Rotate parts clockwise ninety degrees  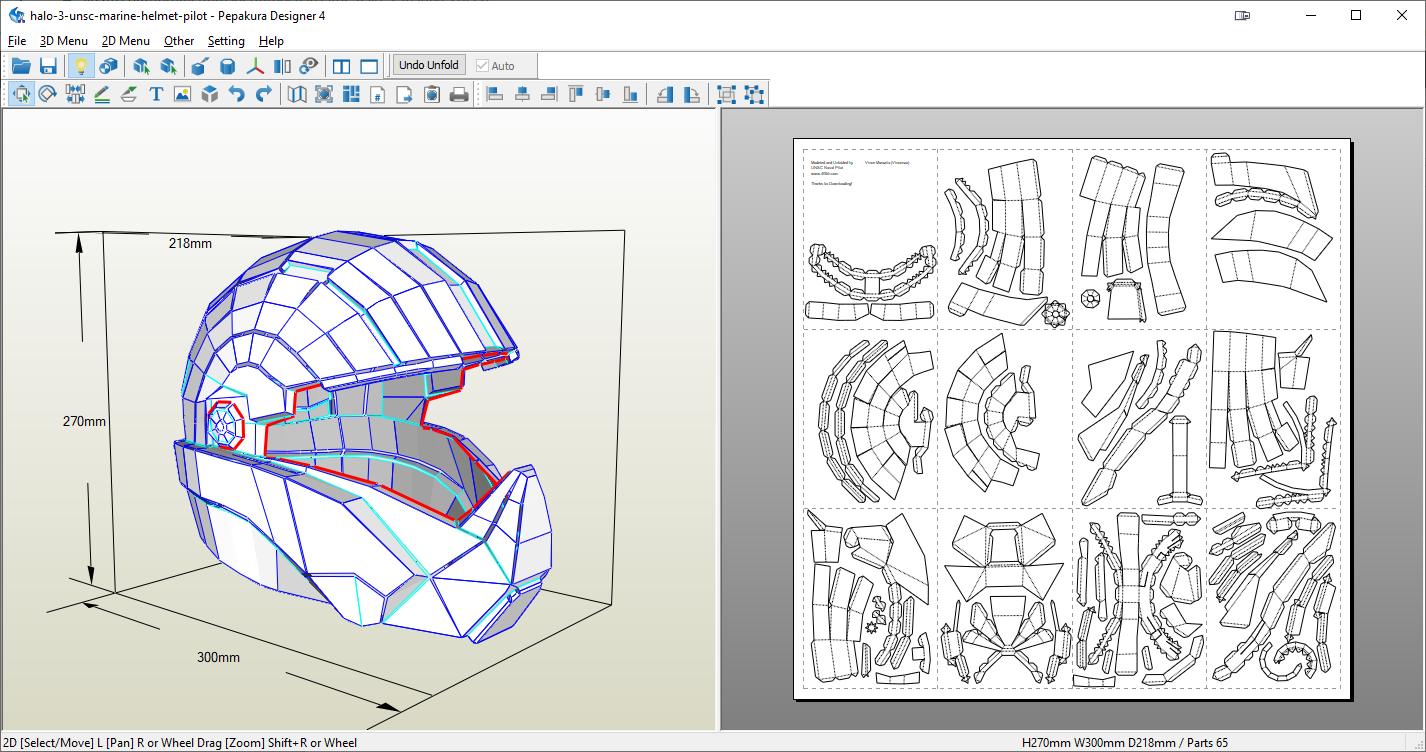pyautogui.click(x=692, y=94)
